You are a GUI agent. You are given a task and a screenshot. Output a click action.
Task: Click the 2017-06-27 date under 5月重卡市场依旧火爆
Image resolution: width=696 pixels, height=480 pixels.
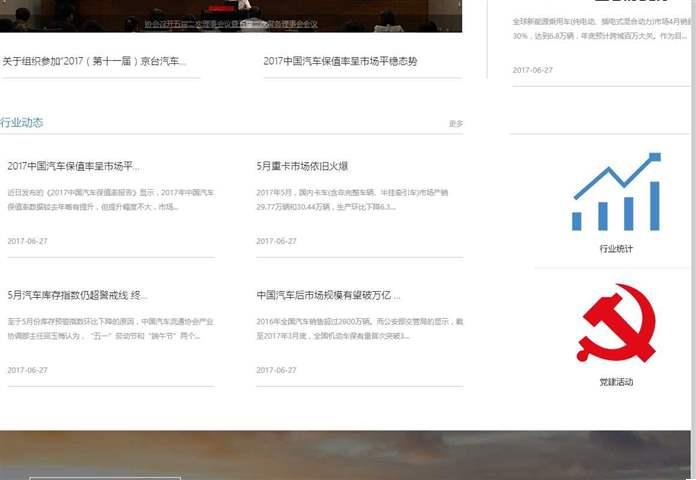pyautogui.click(x=276, y=241)
